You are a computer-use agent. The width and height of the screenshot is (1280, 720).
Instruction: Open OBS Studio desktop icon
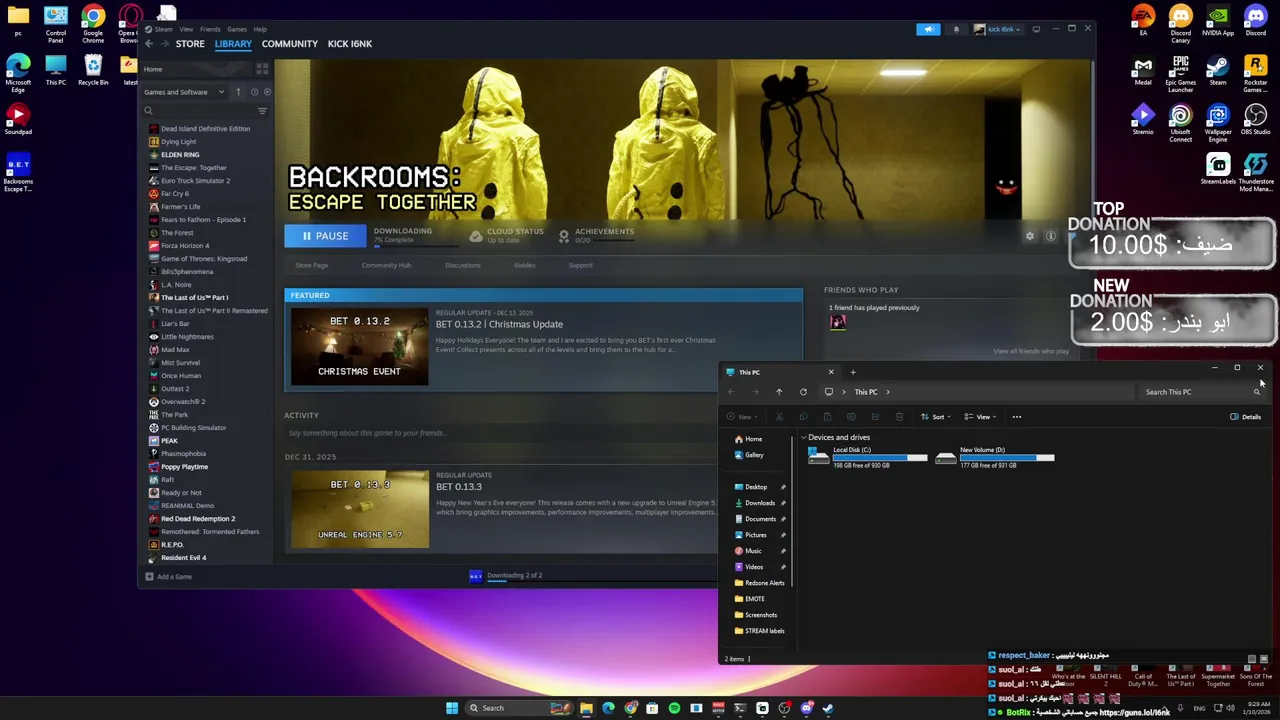(1255, 119)
